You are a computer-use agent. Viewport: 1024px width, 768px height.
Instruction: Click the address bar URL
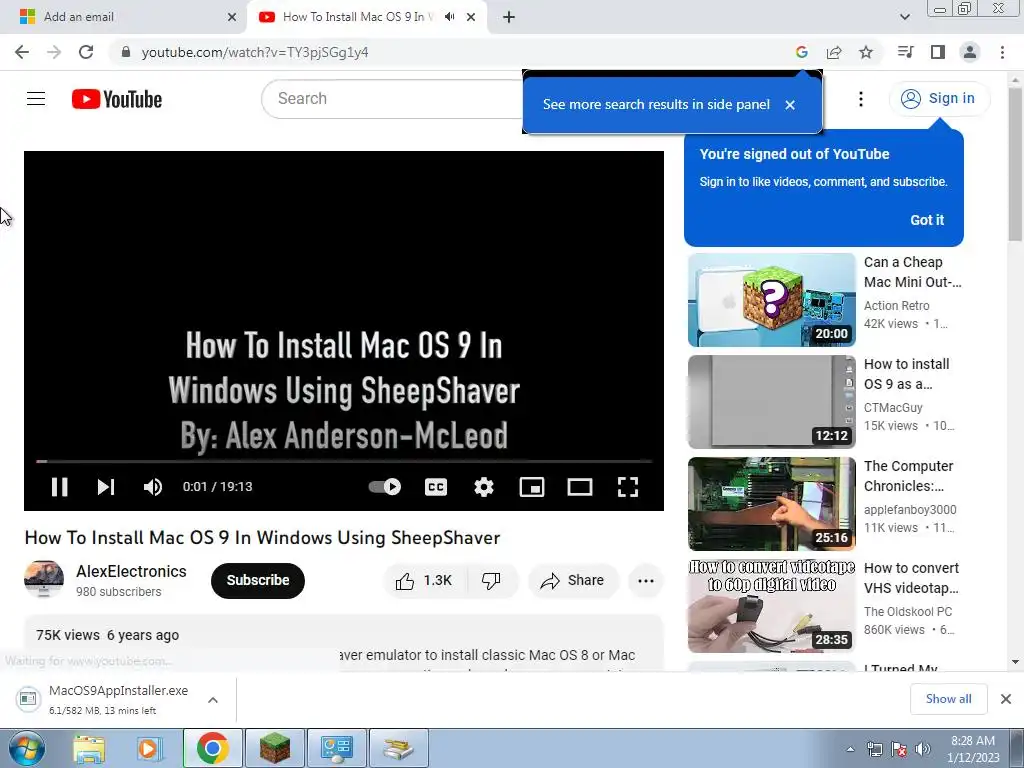tap(255, 52)
